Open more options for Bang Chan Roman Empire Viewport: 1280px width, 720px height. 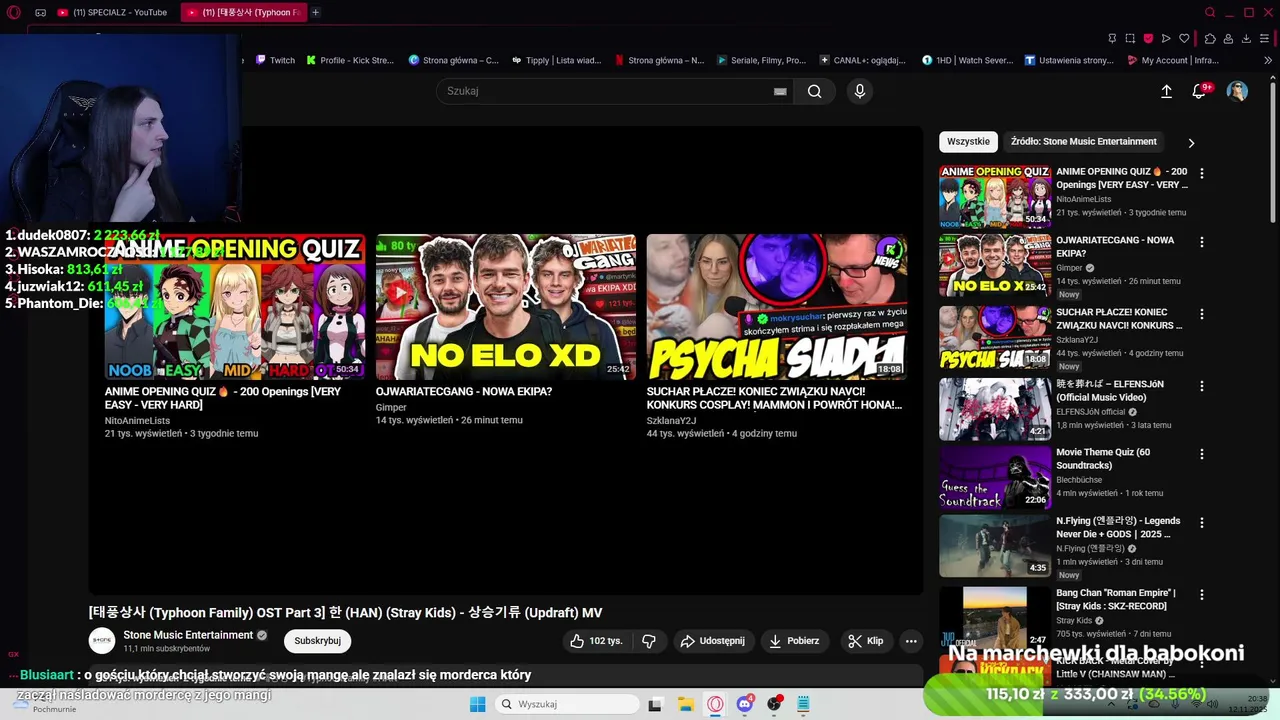click(1202, 594)
